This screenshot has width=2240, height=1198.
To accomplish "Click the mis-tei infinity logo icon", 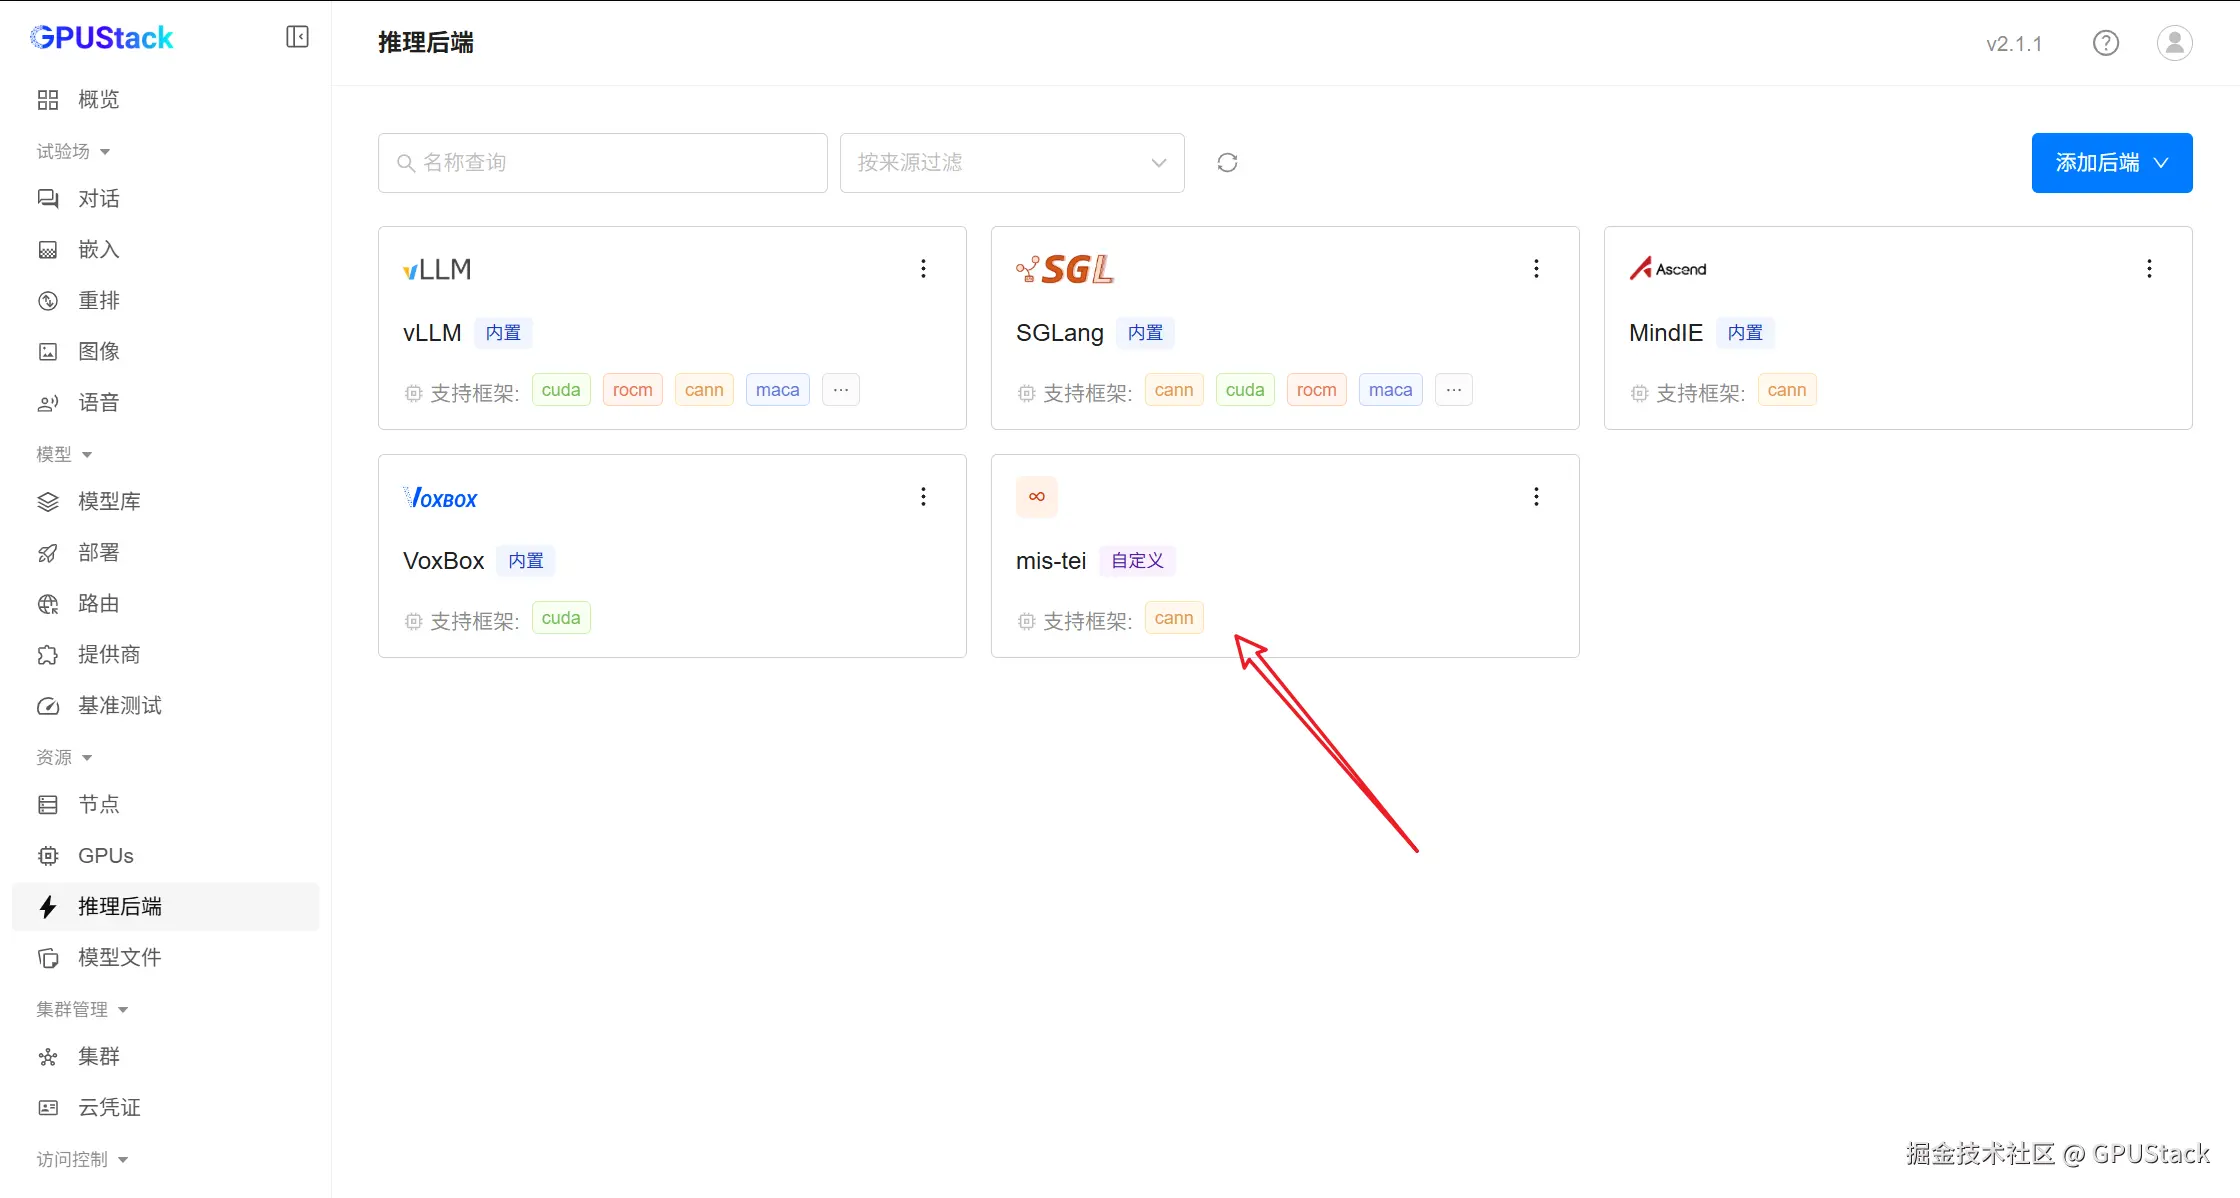I will click(x=1036, y=497).
